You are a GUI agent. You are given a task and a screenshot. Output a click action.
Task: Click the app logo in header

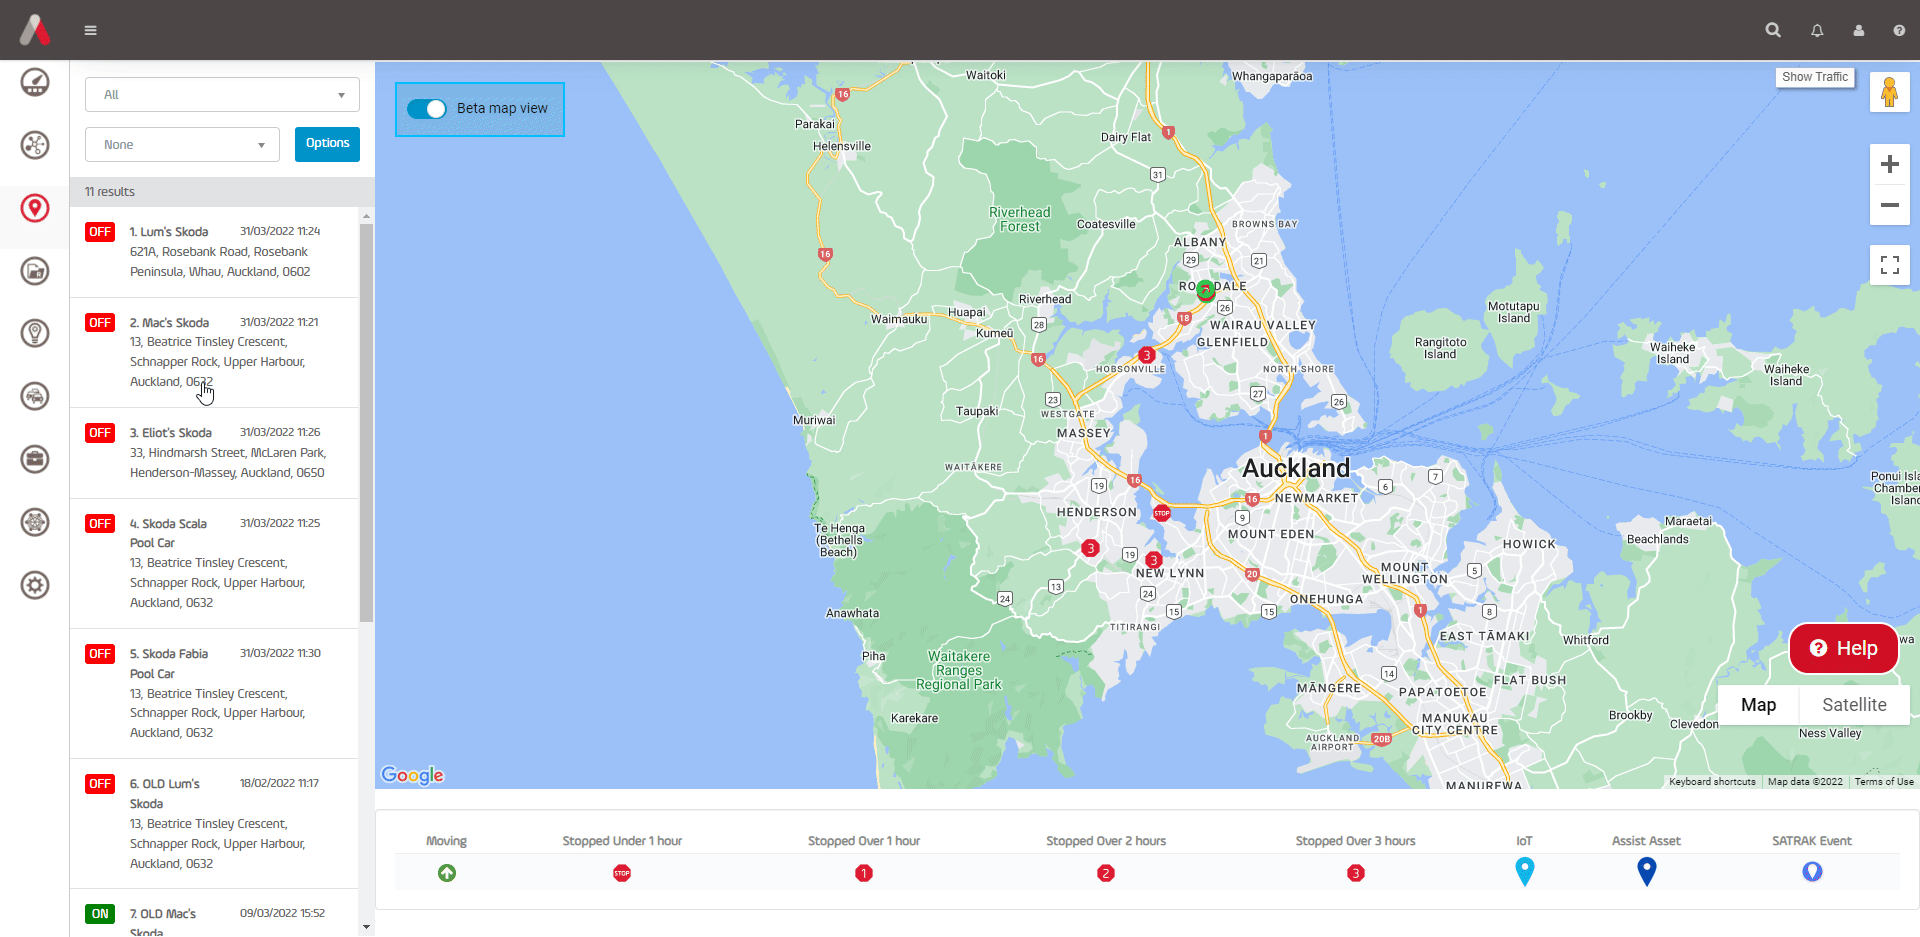(35, 30)
